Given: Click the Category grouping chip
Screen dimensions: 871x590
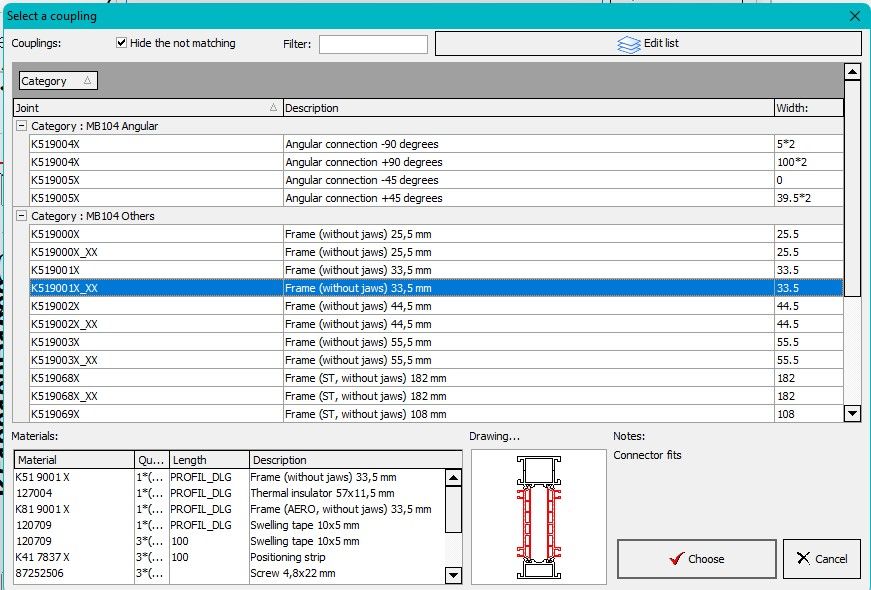Looking at the screenshot, I should (58, 81).
